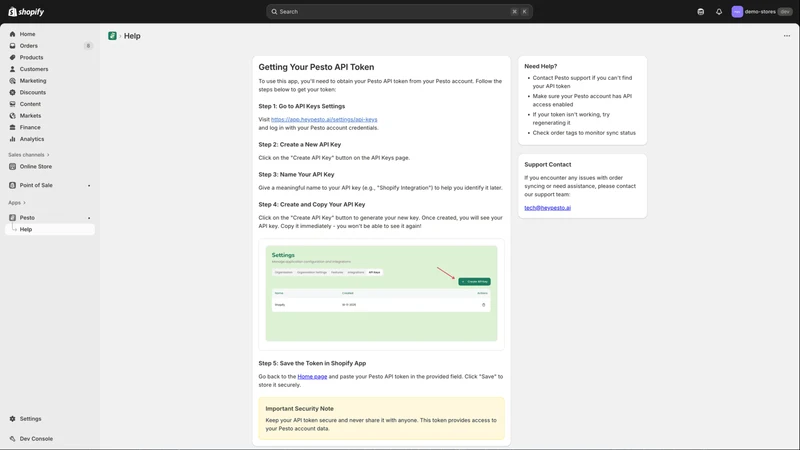
Task: Click the Point of Sale icon
Action: (12, 185)
